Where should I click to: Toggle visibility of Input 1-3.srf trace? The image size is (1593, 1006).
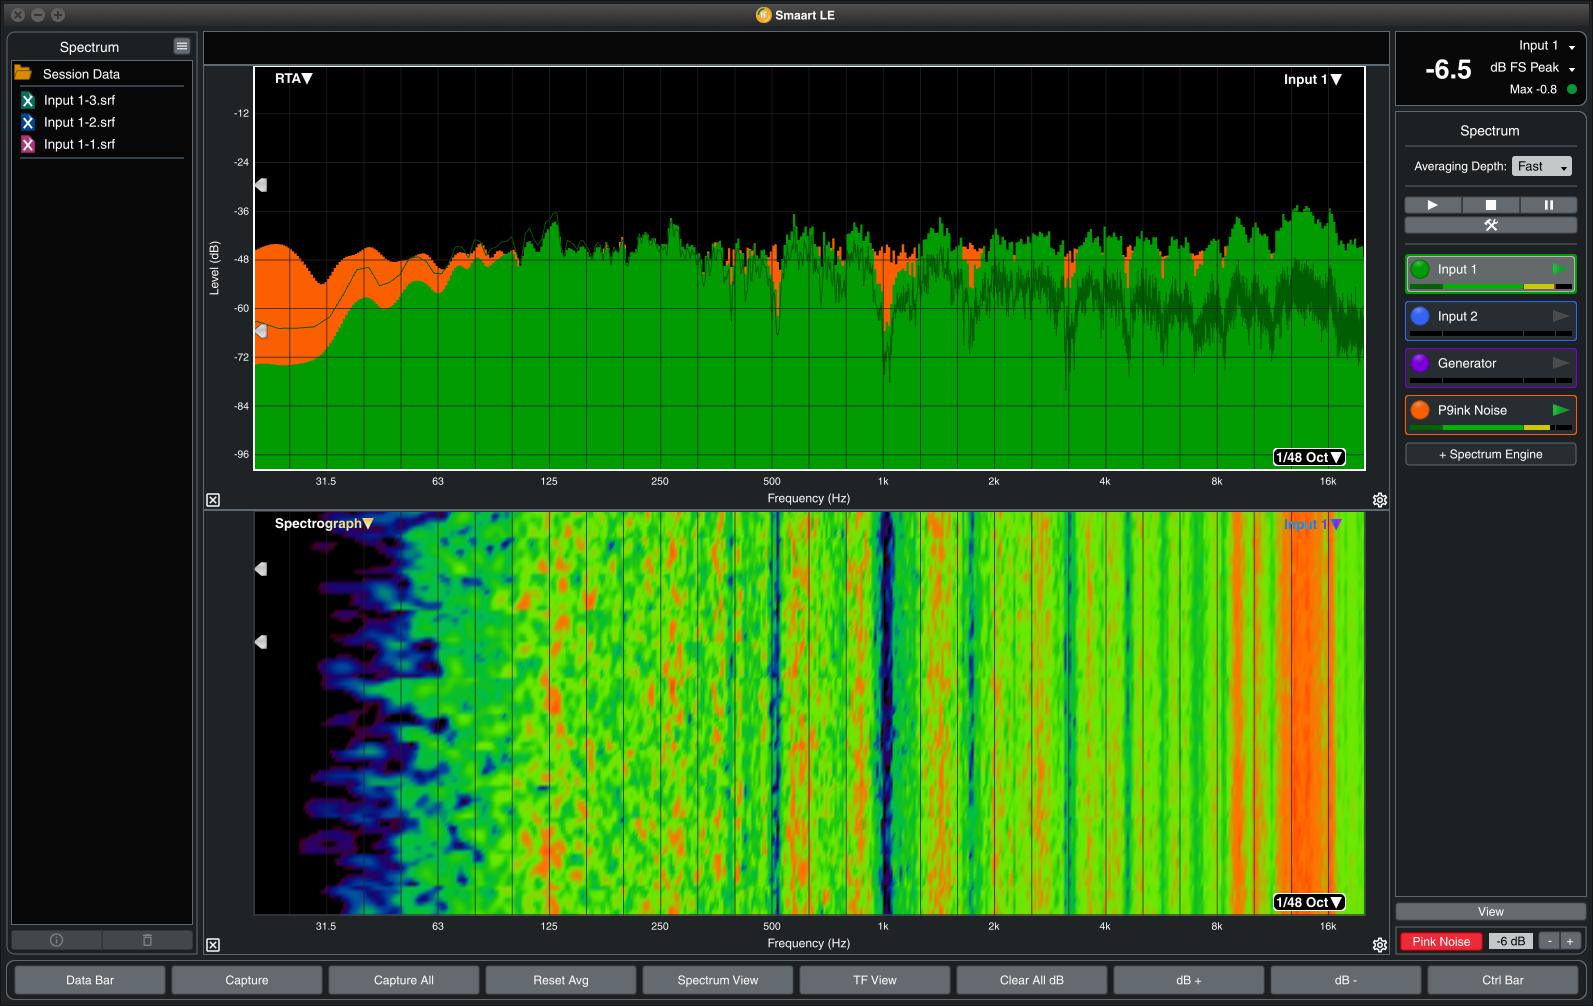[28, 100]
